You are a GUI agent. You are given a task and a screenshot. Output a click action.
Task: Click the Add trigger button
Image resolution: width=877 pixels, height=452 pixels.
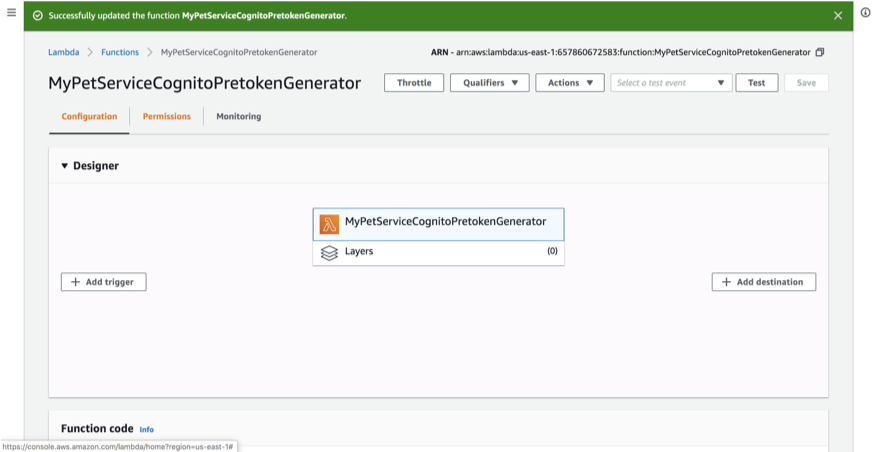click(103, 282)
